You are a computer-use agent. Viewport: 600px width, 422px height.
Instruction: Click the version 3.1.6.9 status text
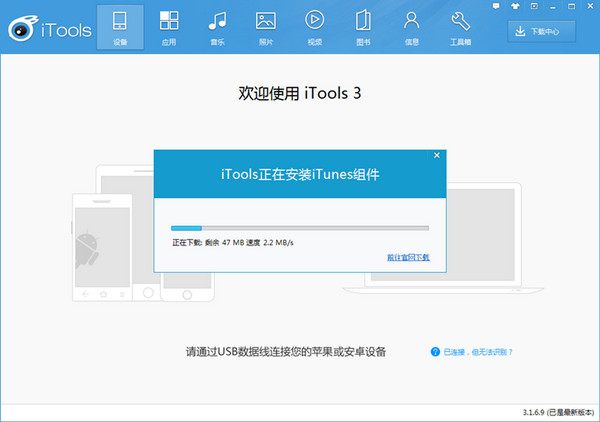pos(557,411)
